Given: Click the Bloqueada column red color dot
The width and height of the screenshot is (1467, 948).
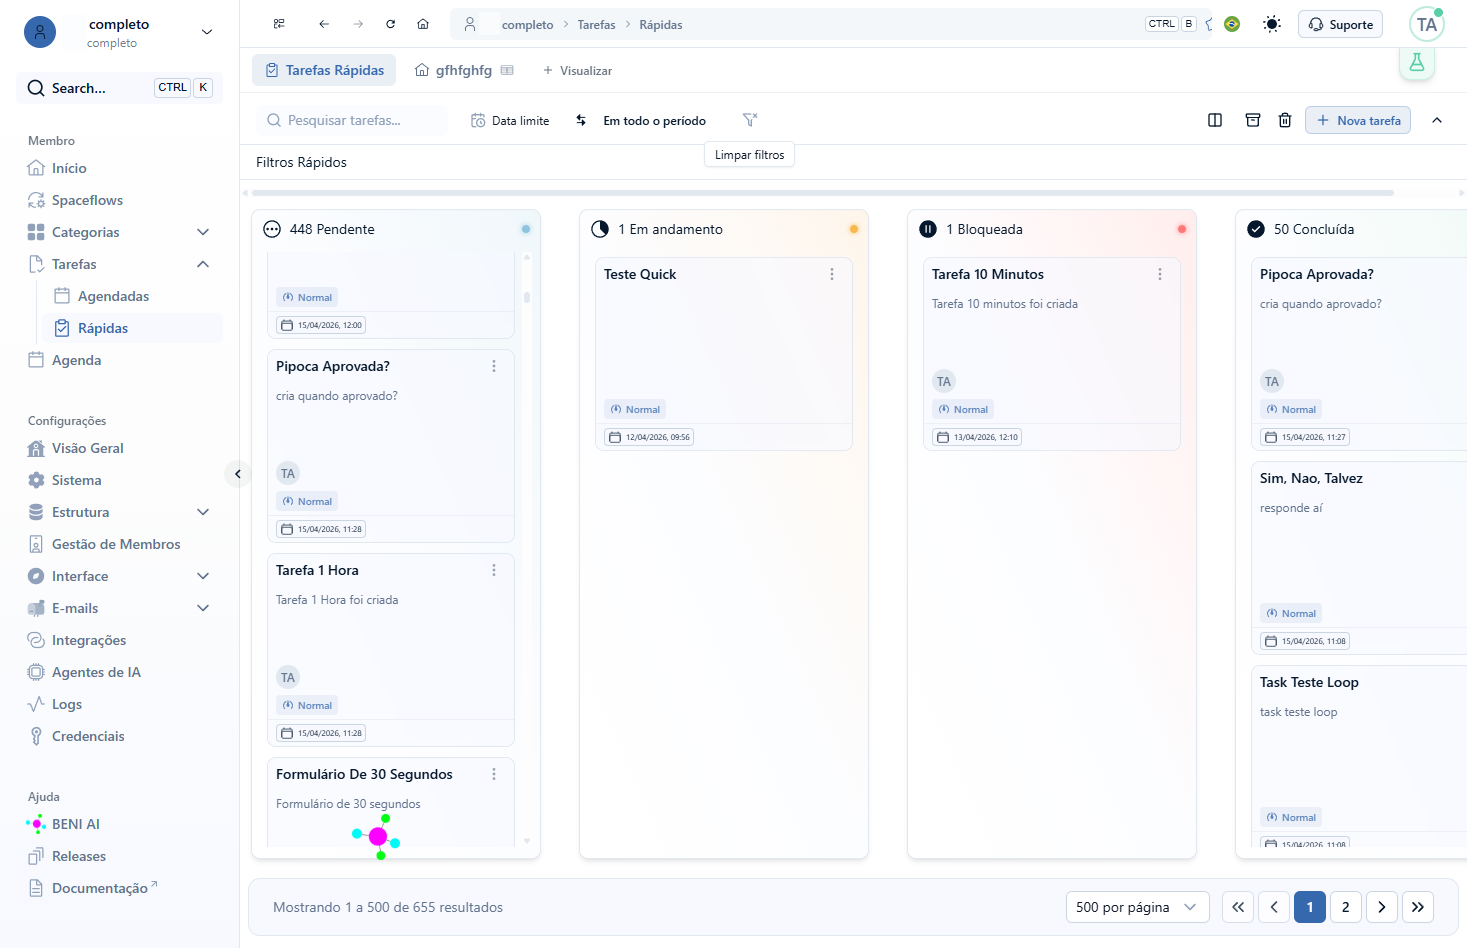Looking at the screenshot, I should click(x=1182, y=229).
